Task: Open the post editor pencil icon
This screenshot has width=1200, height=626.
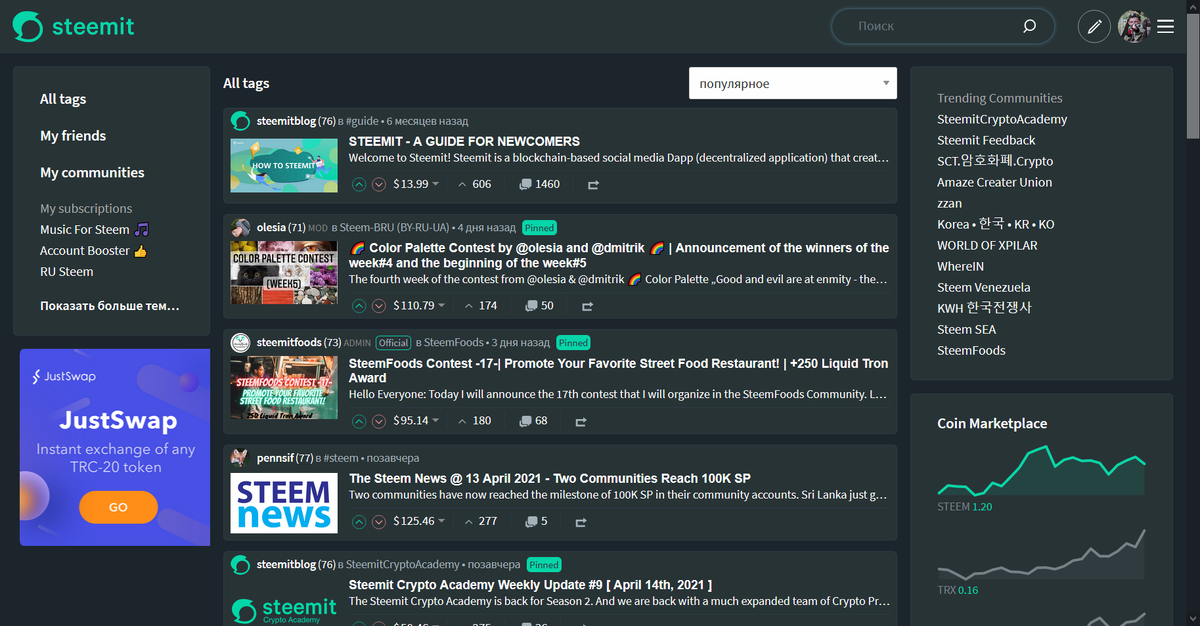Action: coord(1094,26)
